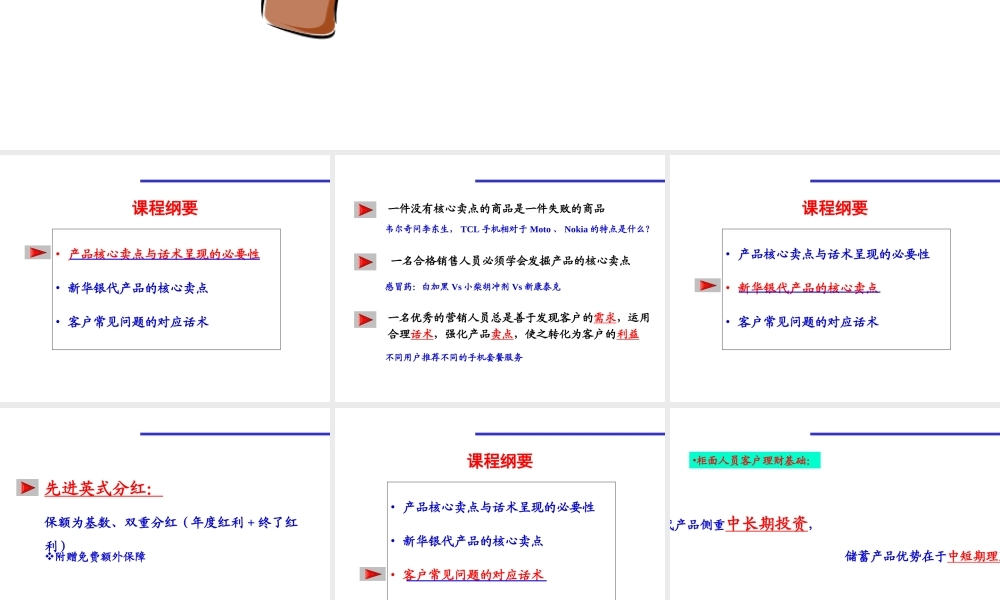
Task: Select red underlined text 新华银代产品的核心卖点
Action: (x=808, y=288)
